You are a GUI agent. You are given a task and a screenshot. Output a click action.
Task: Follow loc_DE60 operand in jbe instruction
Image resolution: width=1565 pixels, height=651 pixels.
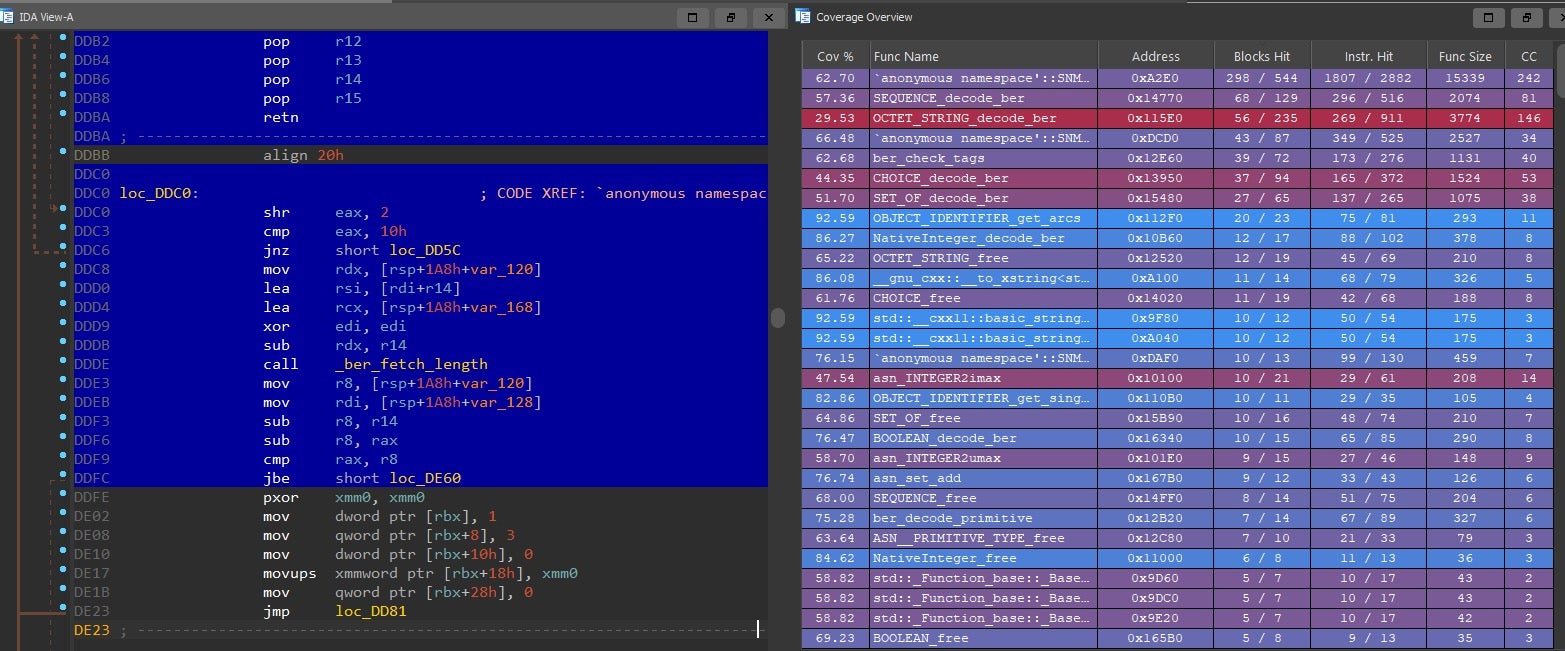tap(426, 478)
